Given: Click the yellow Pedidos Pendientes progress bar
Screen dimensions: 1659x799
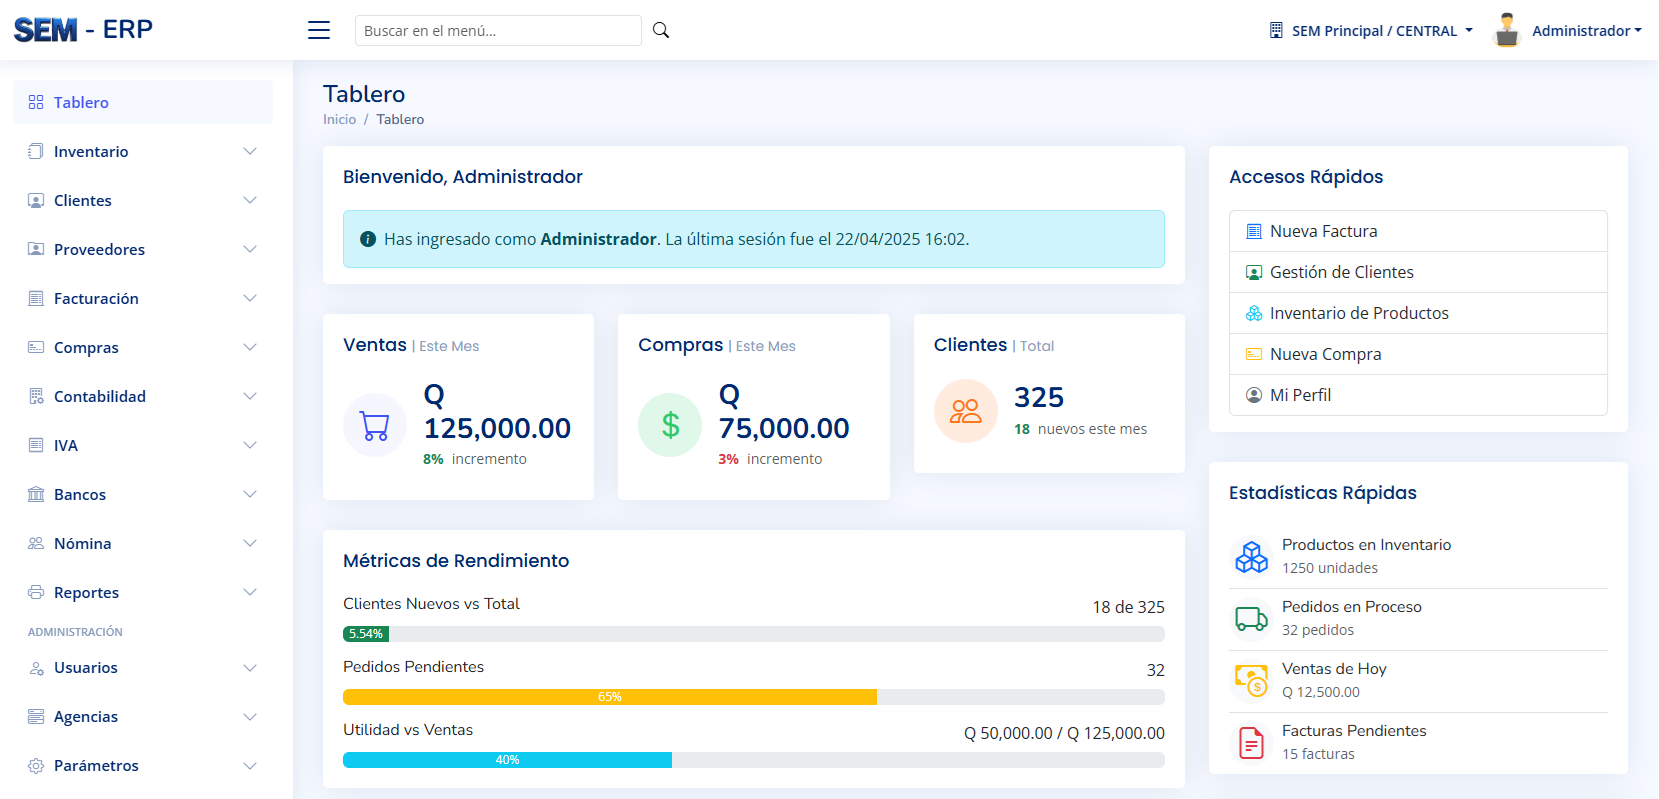Looking at the screenshot, I should (x=609, y=697).
